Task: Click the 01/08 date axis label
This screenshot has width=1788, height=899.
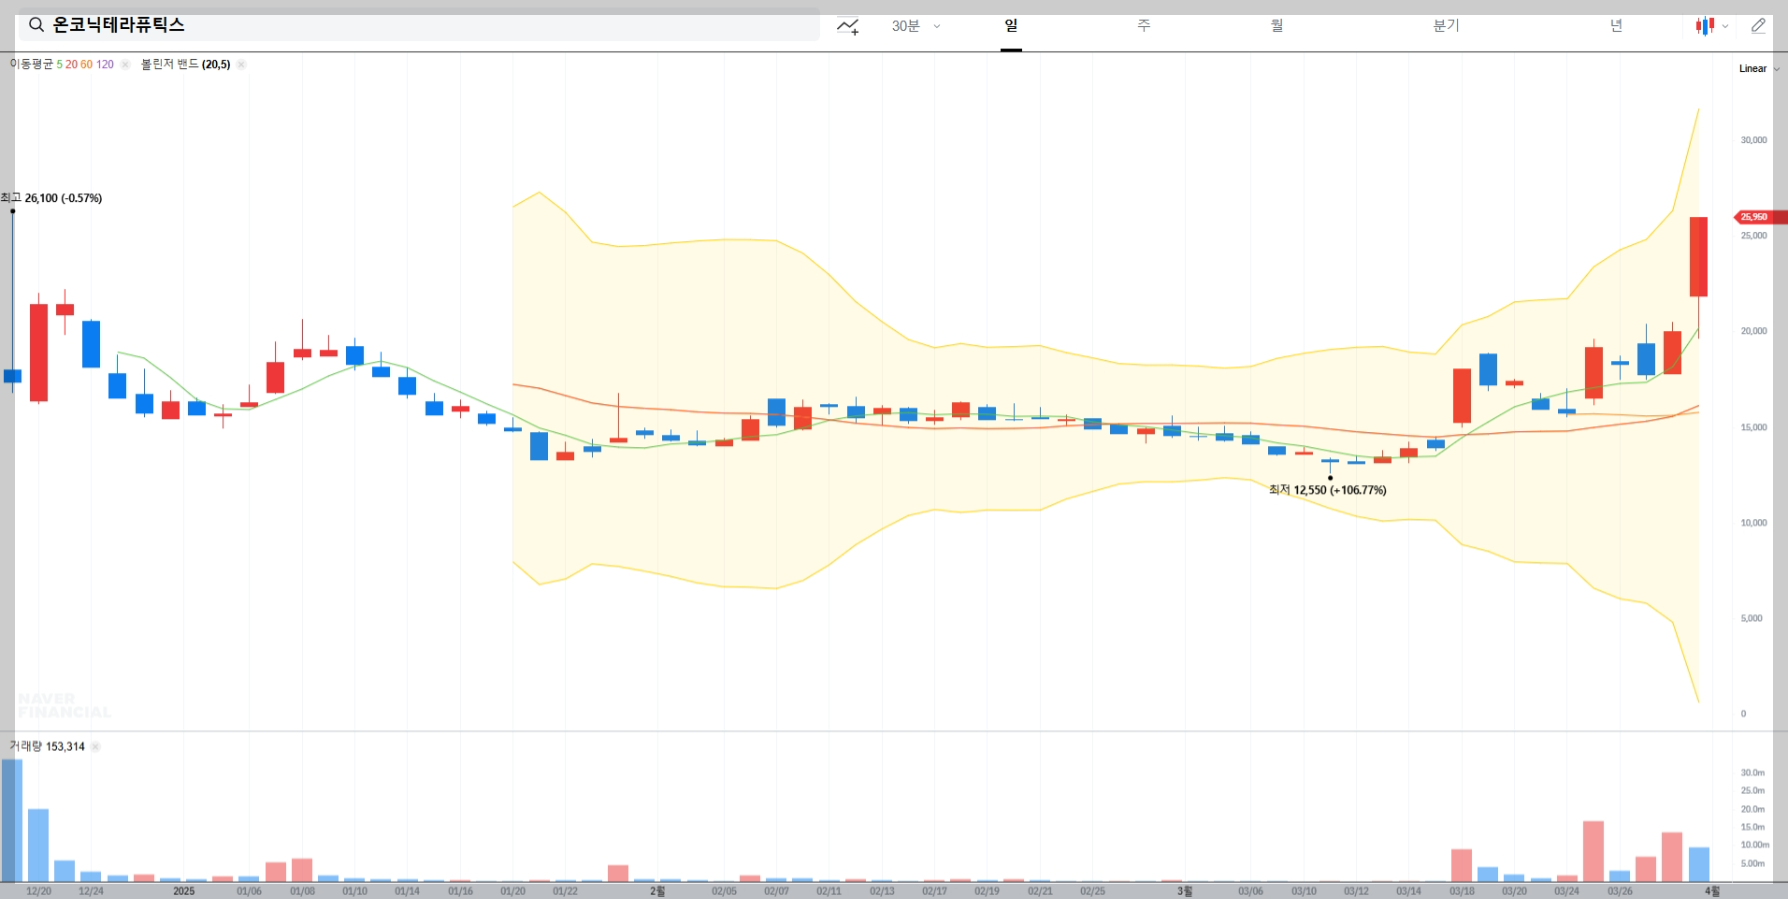Action: click(302, 891)
